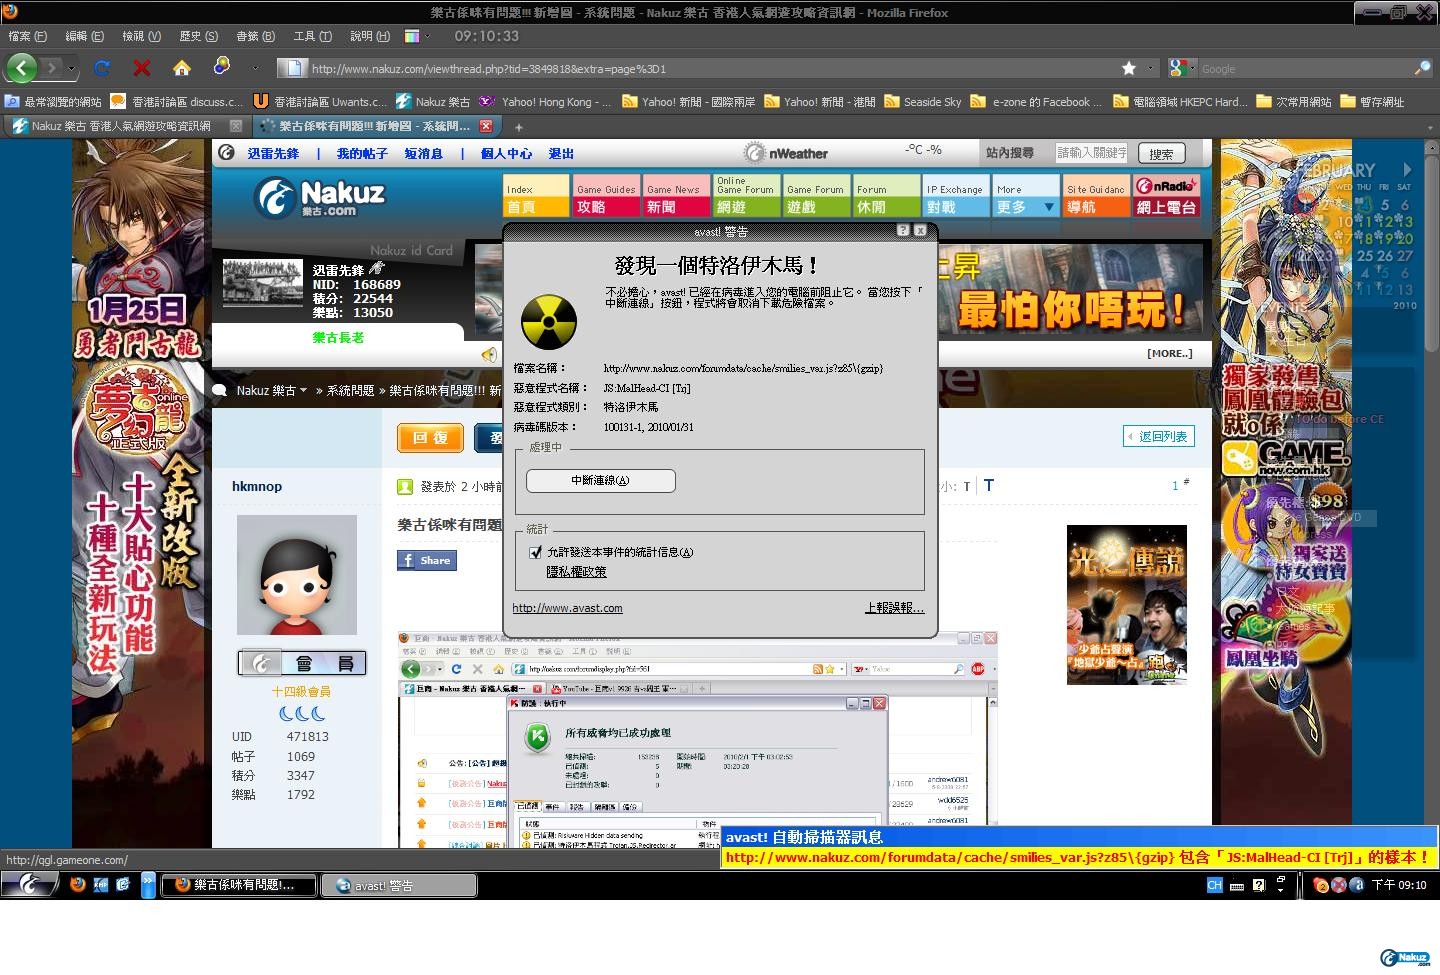Viewport: 1440px width, 975px height.
Task: Click the colorful extension icon beside Home
Action: [221, 66]
